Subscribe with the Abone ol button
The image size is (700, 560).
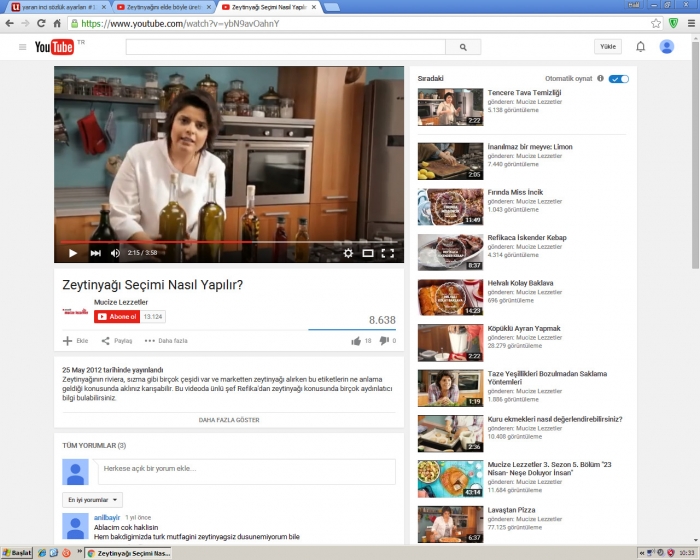[x=117, y=317]
